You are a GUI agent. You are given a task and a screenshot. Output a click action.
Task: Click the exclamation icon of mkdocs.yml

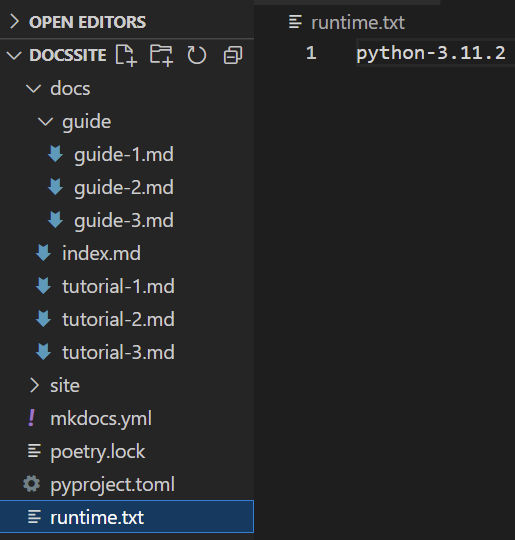coord(31,418)
